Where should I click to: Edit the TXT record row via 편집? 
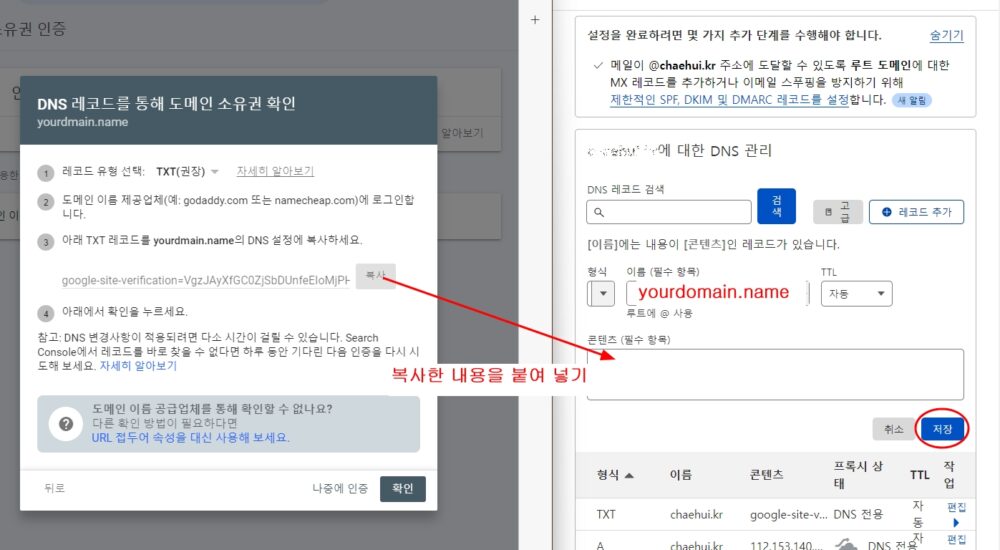point(956,507)
